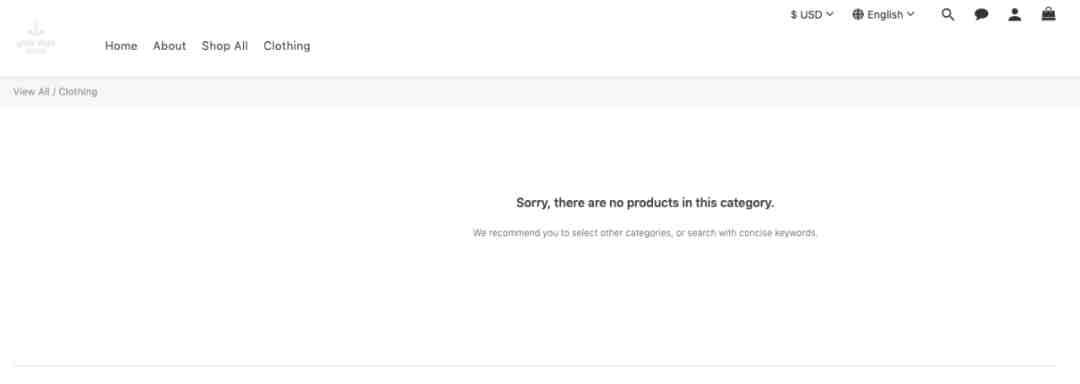The height and width of the screenshot is (384, 1080).
Task: Click the globe icon beside English
Action: click(858, 14)
